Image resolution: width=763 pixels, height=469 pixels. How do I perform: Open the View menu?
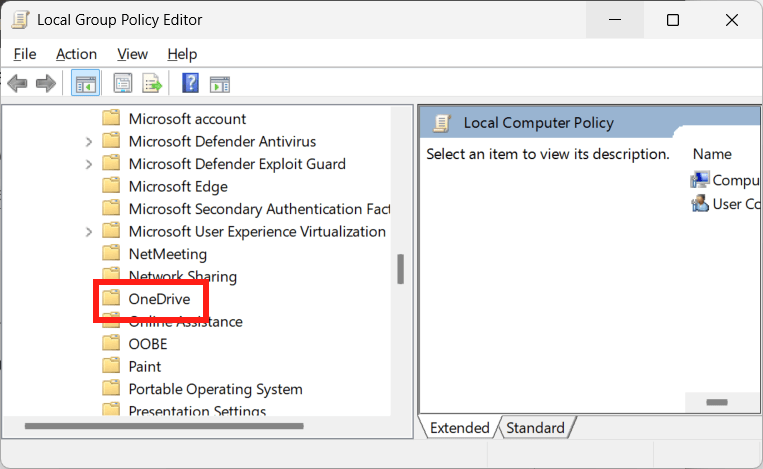coord(132,54)
